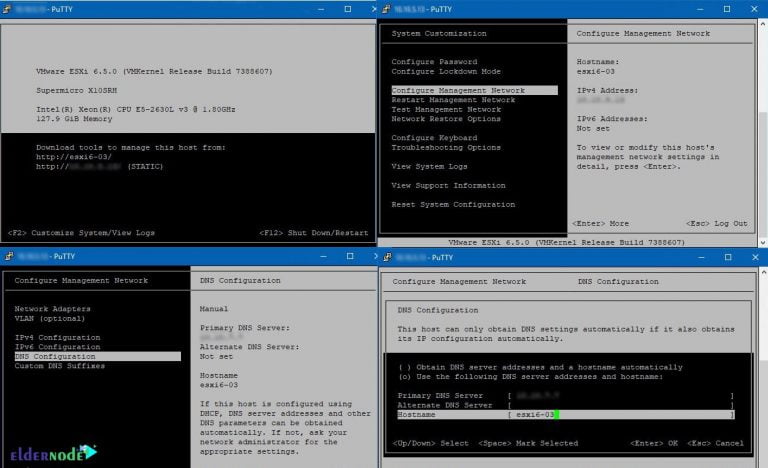Select Reset System Configuration

pos(453,204)
